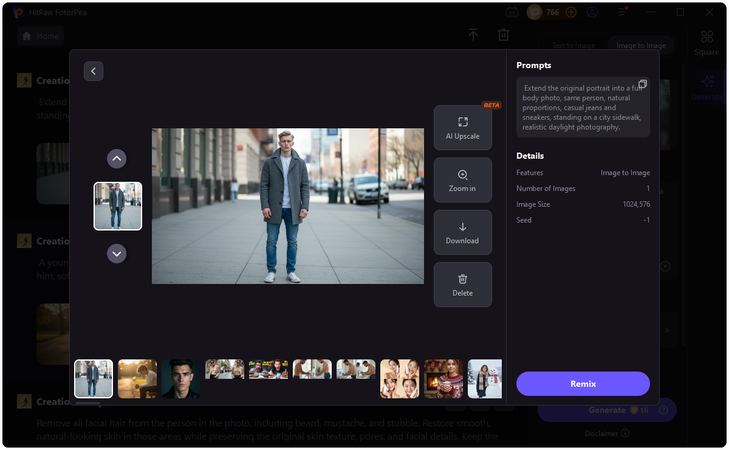
Task: Copy the prompt text using copy icon
Action: (x=642, y=84)
